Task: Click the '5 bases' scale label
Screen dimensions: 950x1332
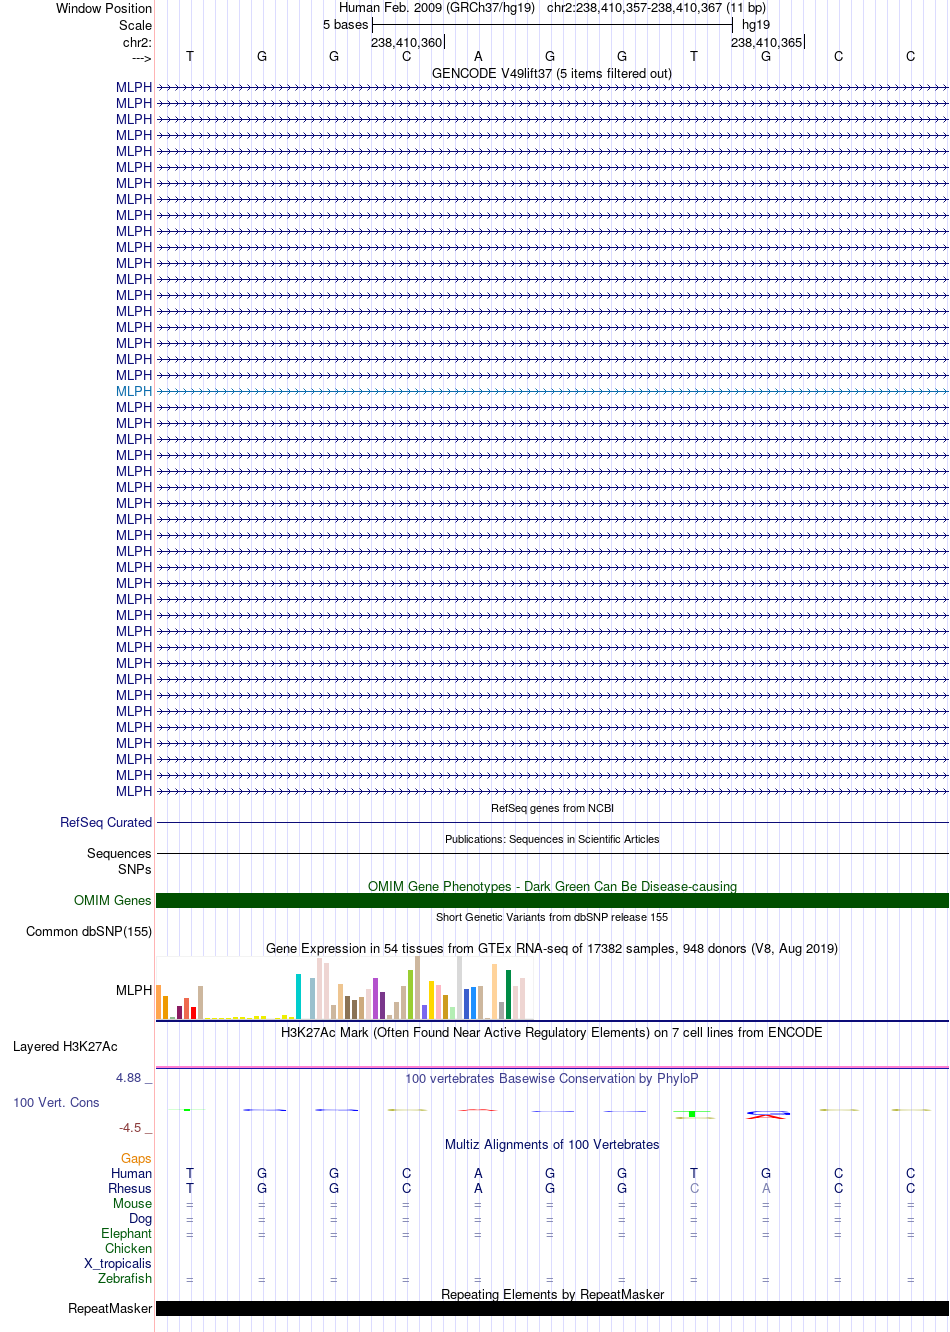Action: click(x=345, y=25)
